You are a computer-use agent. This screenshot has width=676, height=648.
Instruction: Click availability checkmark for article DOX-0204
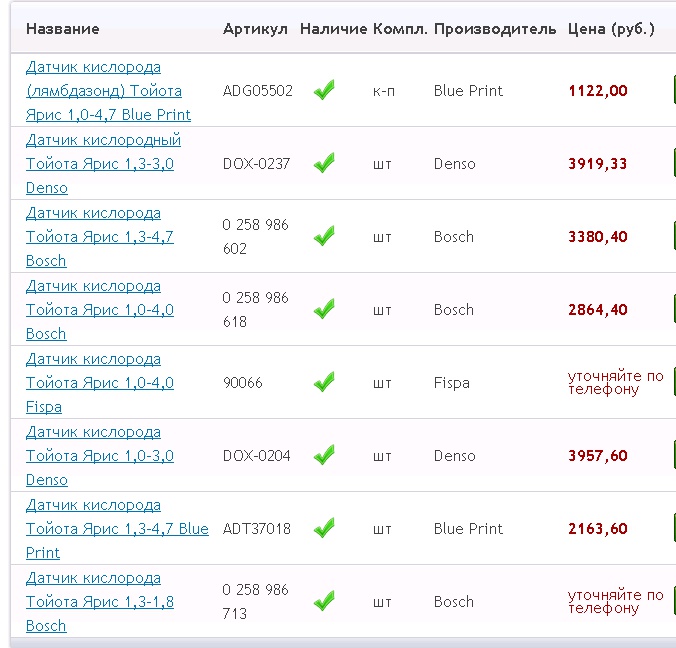[324, 456]
